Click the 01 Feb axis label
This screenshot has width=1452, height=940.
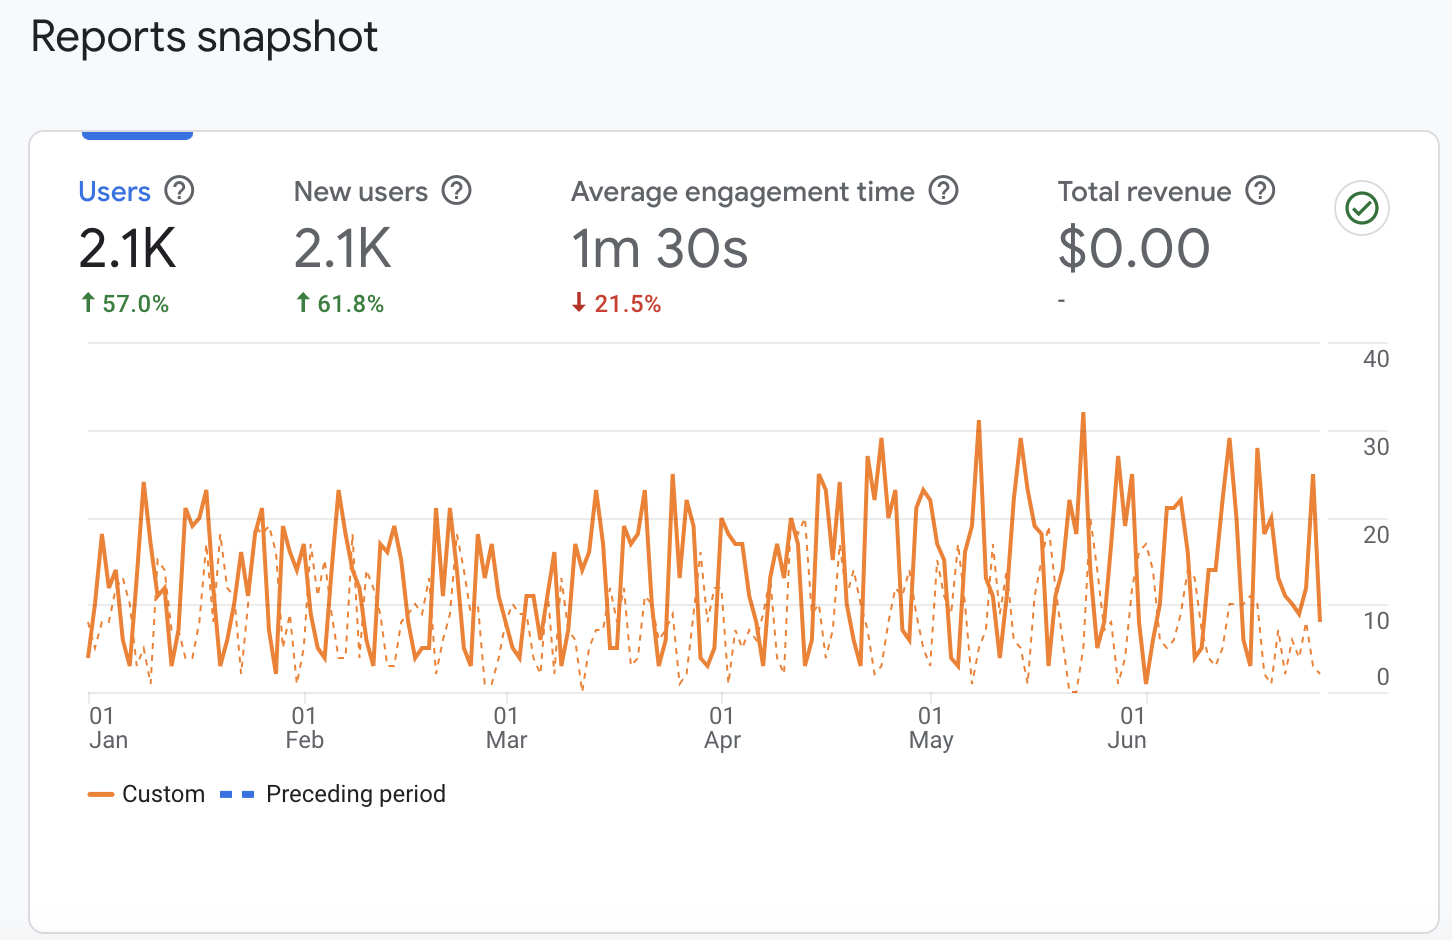304,728
